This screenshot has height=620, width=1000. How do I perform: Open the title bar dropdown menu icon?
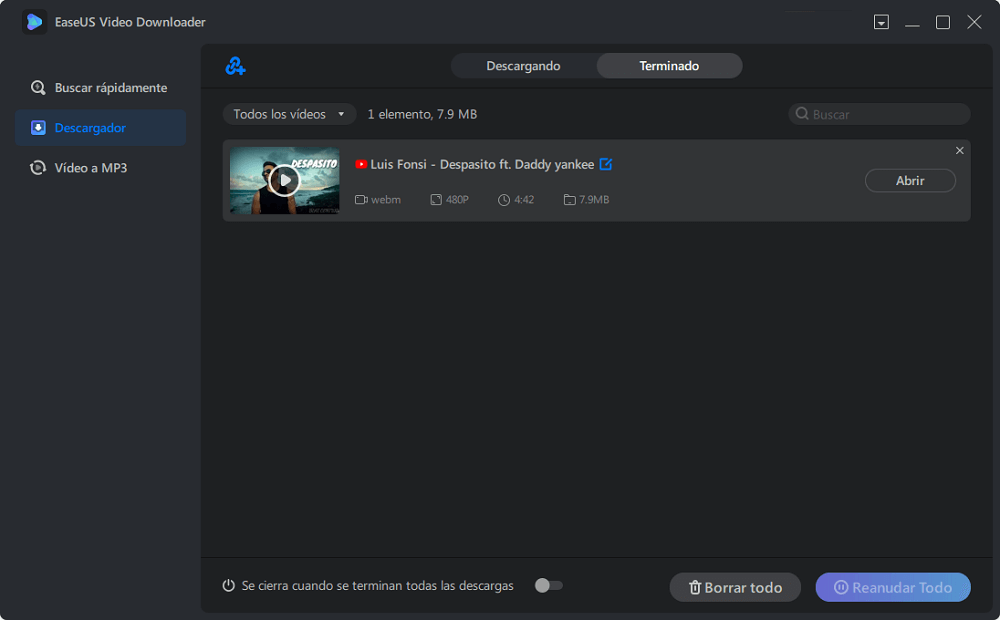[881, 22]
